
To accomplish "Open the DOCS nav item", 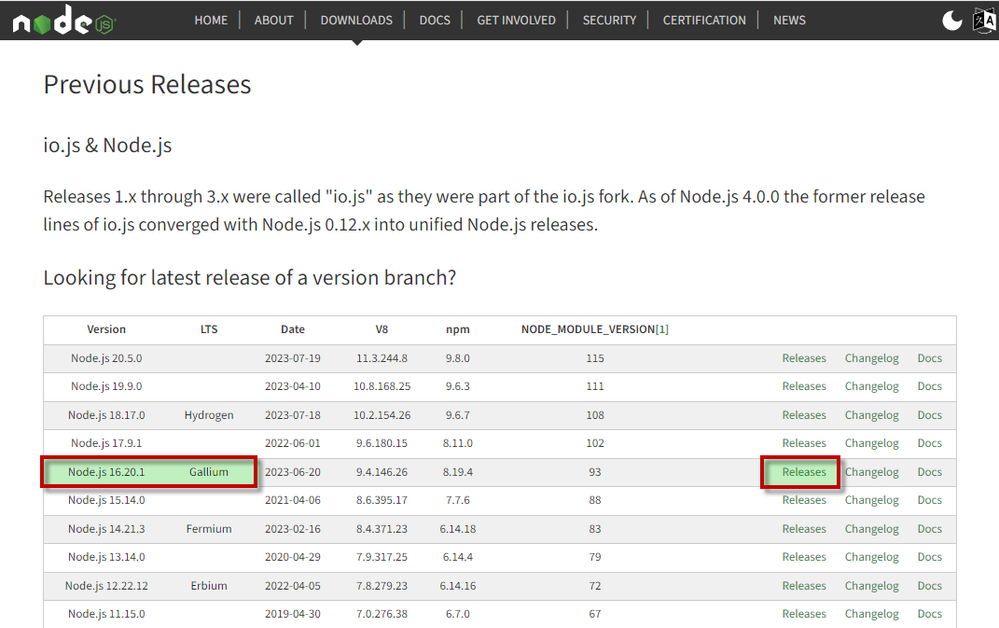I will pyautogui.click(x=435, y=20).
